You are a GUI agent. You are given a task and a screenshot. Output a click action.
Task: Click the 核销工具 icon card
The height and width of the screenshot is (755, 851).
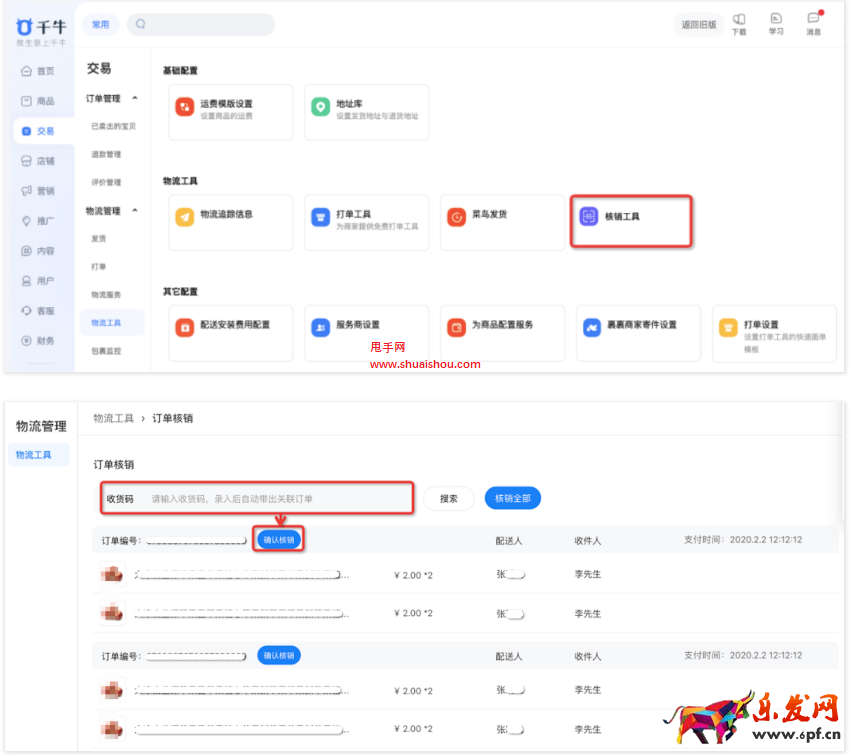pyautogui.click(x=589, y=216)
